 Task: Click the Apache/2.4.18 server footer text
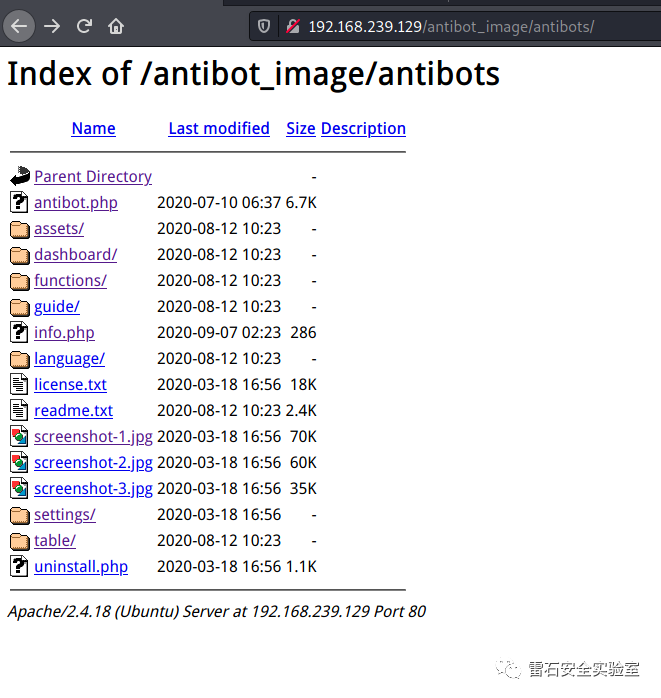217,612
